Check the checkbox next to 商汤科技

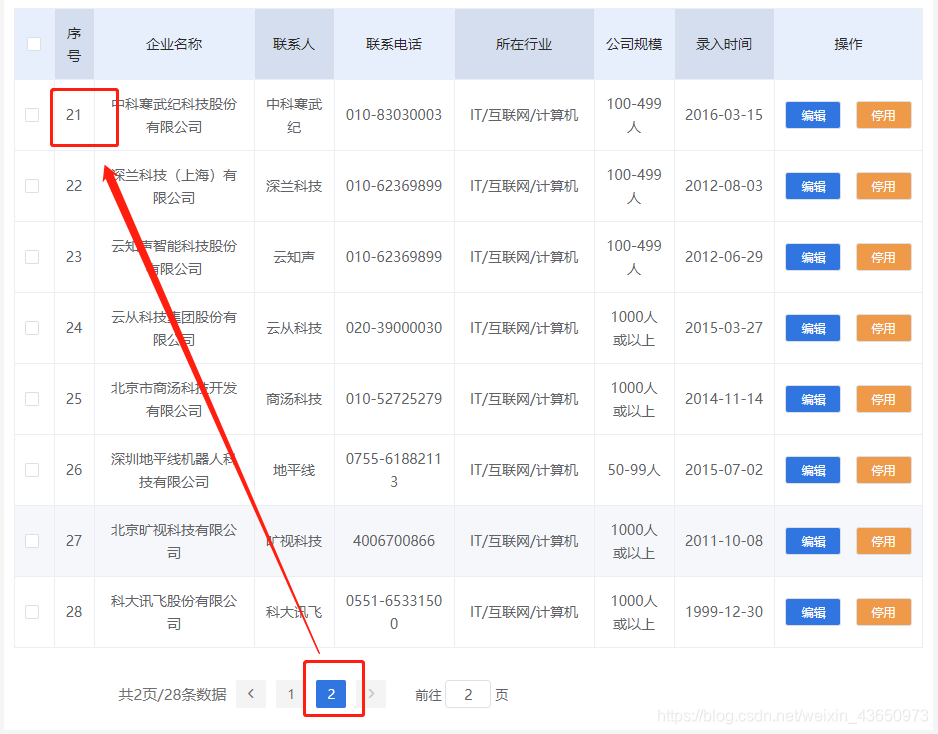pos(33,398)
